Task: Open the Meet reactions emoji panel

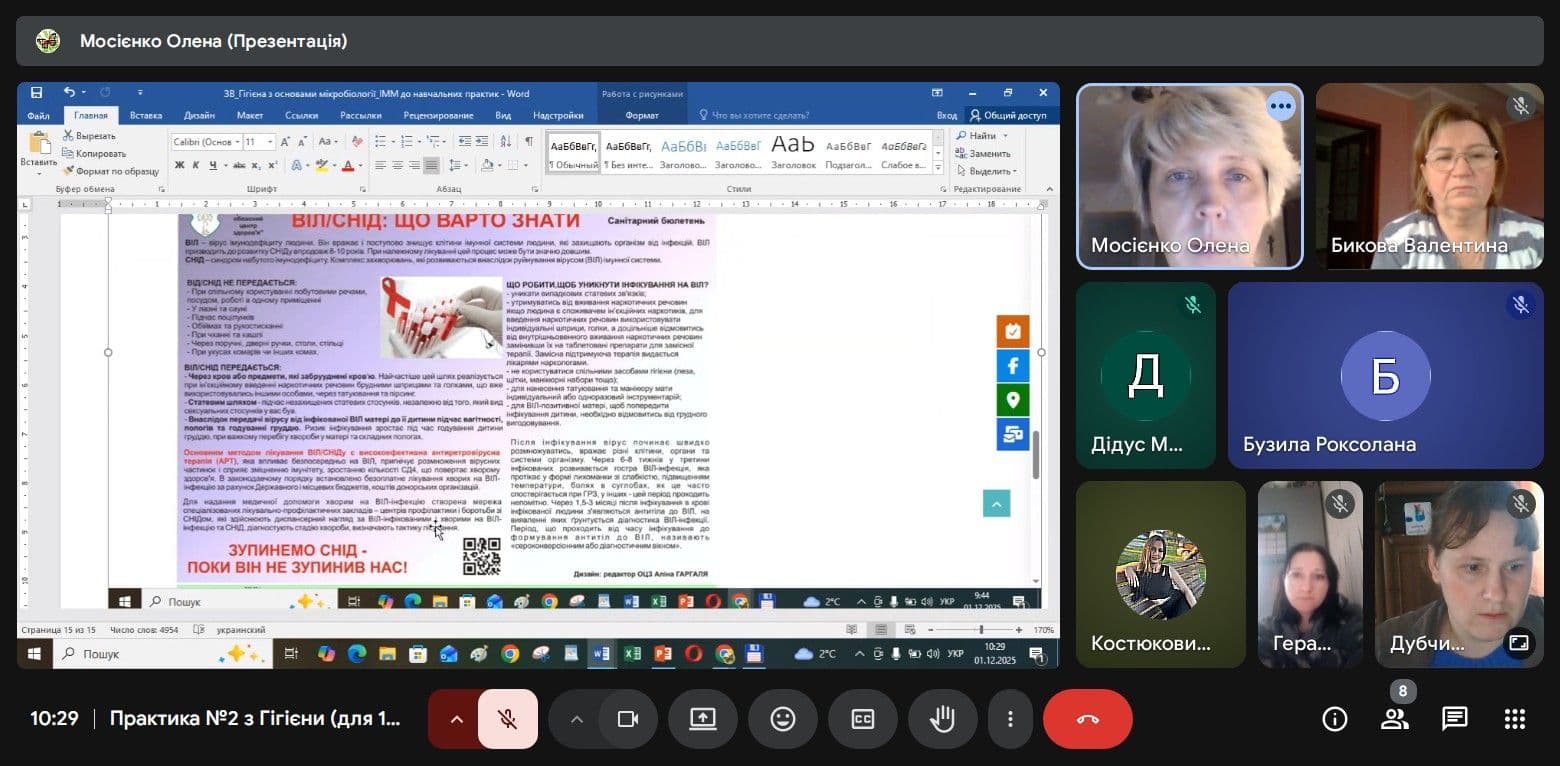Action: (783, 719)
